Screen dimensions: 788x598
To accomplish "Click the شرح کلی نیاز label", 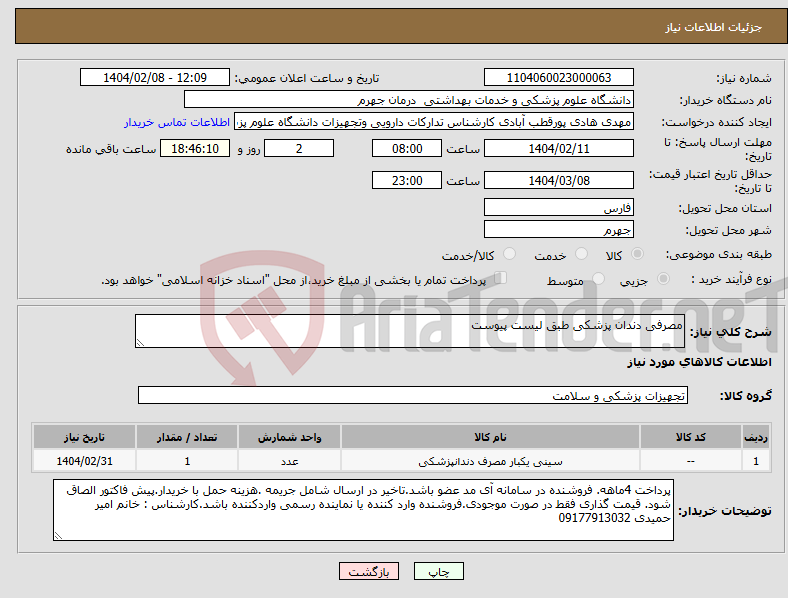I will (731, 332).
